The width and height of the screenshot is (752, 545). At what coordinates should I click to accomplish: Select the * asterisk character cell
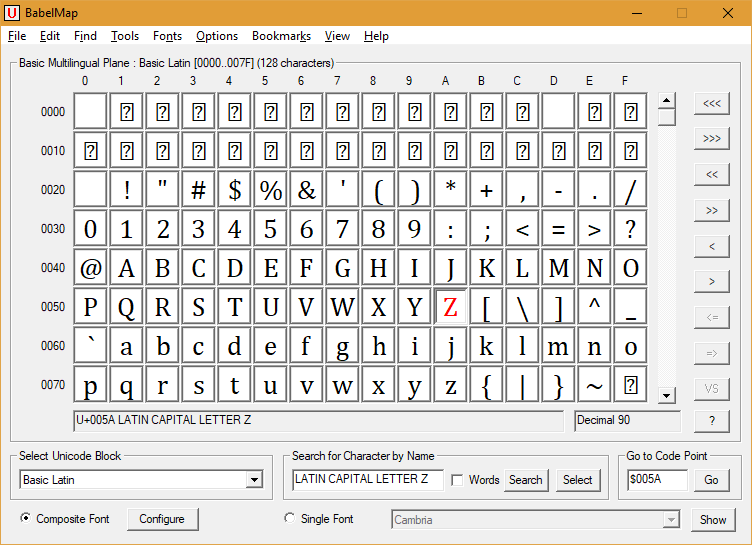click(450, 190)
